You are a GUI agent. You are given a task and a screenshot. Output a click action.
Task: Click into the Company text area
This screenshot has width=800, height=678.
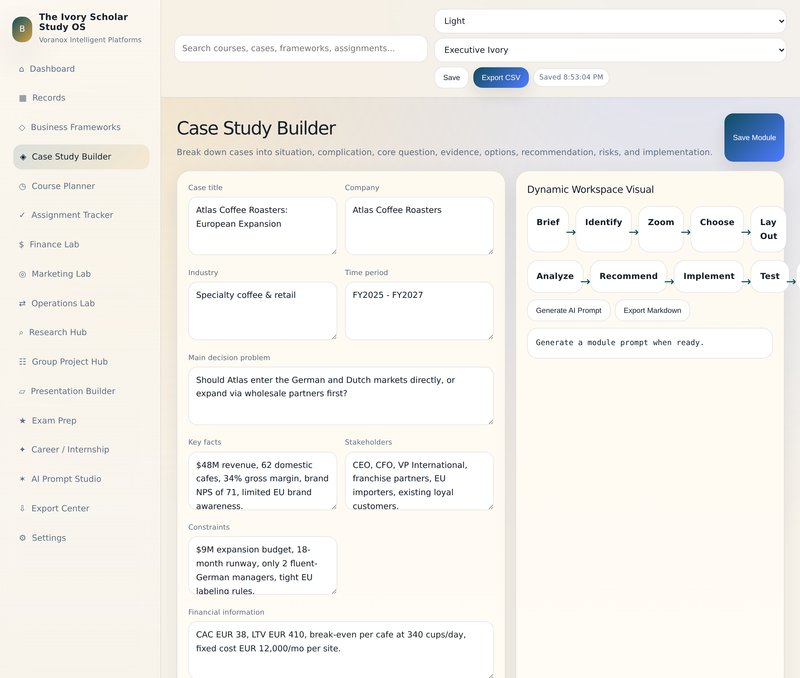tap(419, 226)
